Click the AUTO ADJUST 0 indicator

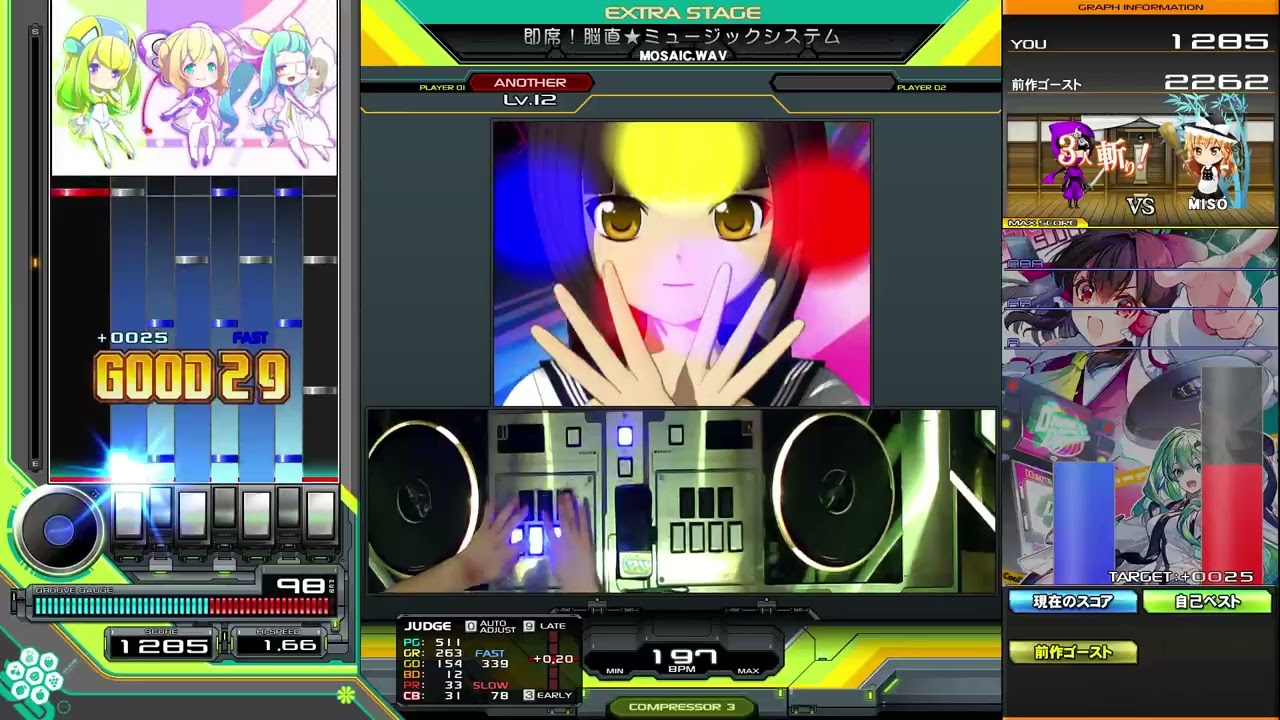point(492,626)
